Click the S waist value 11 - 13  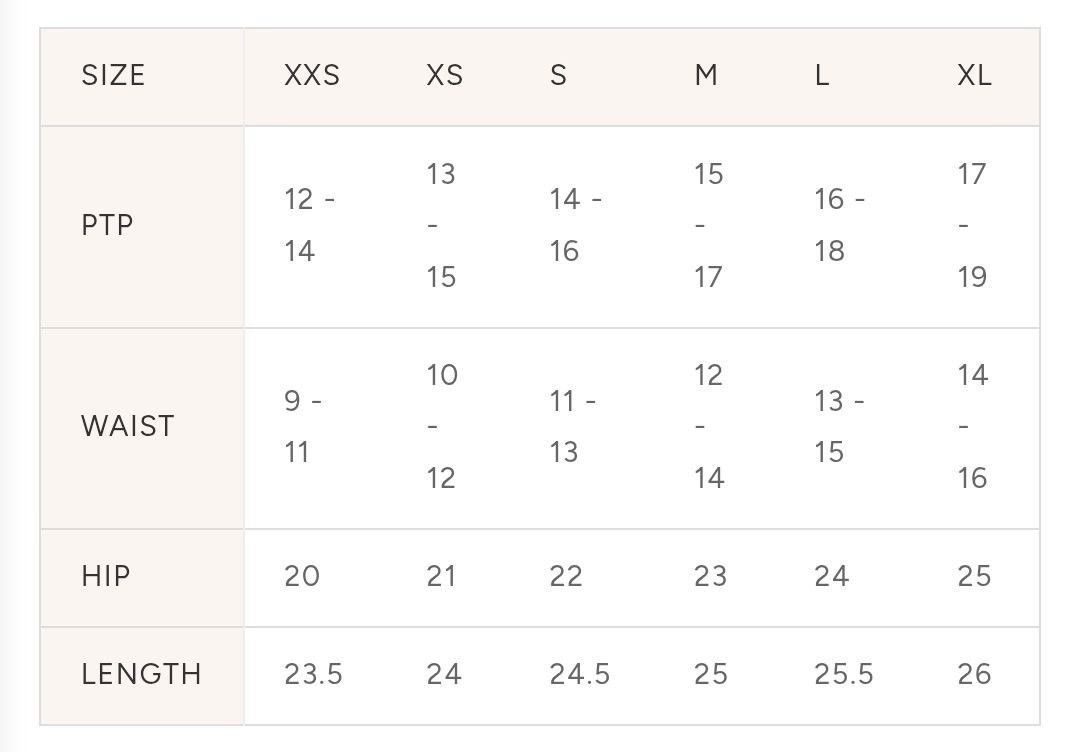[x=572, y=426]
